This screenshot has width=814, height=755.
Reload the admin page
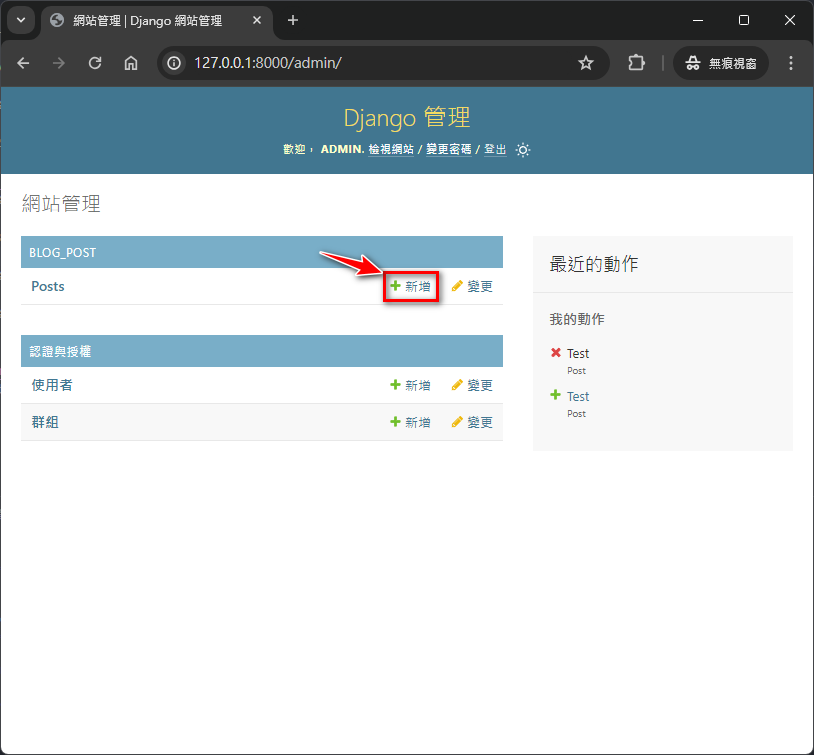94,63
